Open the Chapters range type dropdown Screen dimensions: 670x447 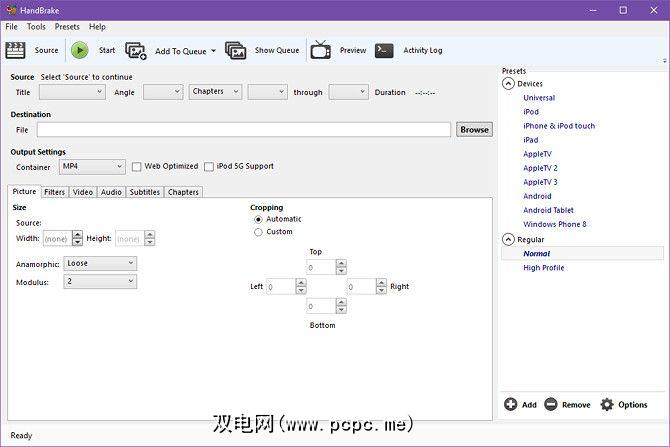pos(215,91)
